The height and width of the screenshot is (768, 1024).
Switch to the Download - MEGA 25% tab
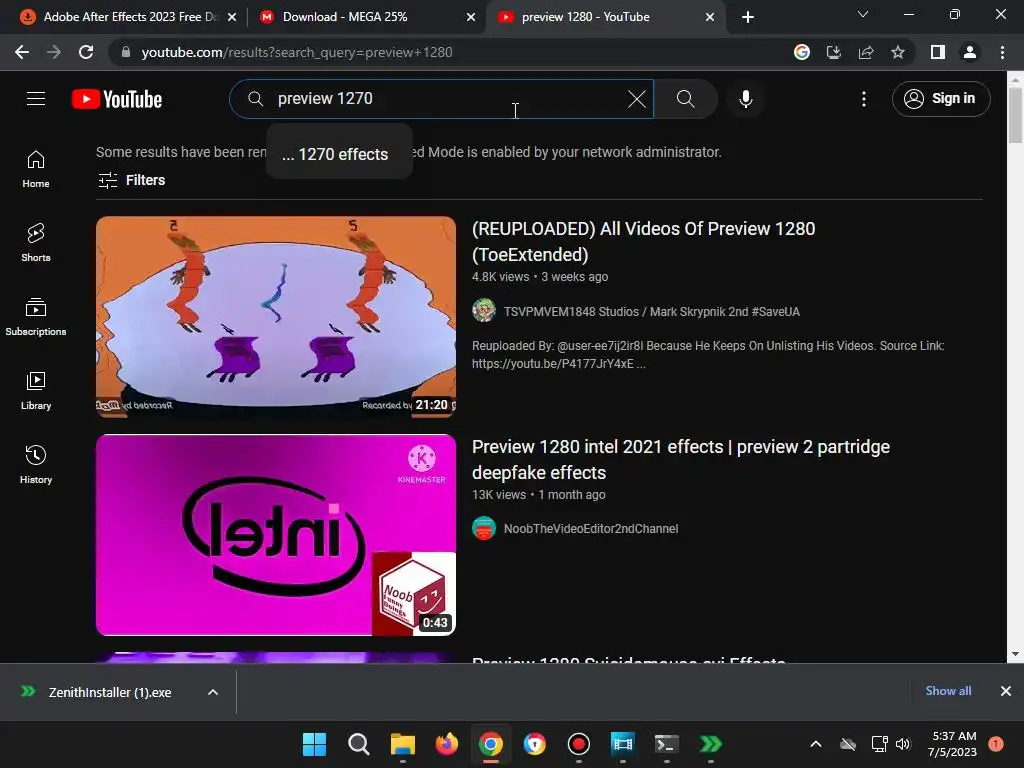point(366,17)
